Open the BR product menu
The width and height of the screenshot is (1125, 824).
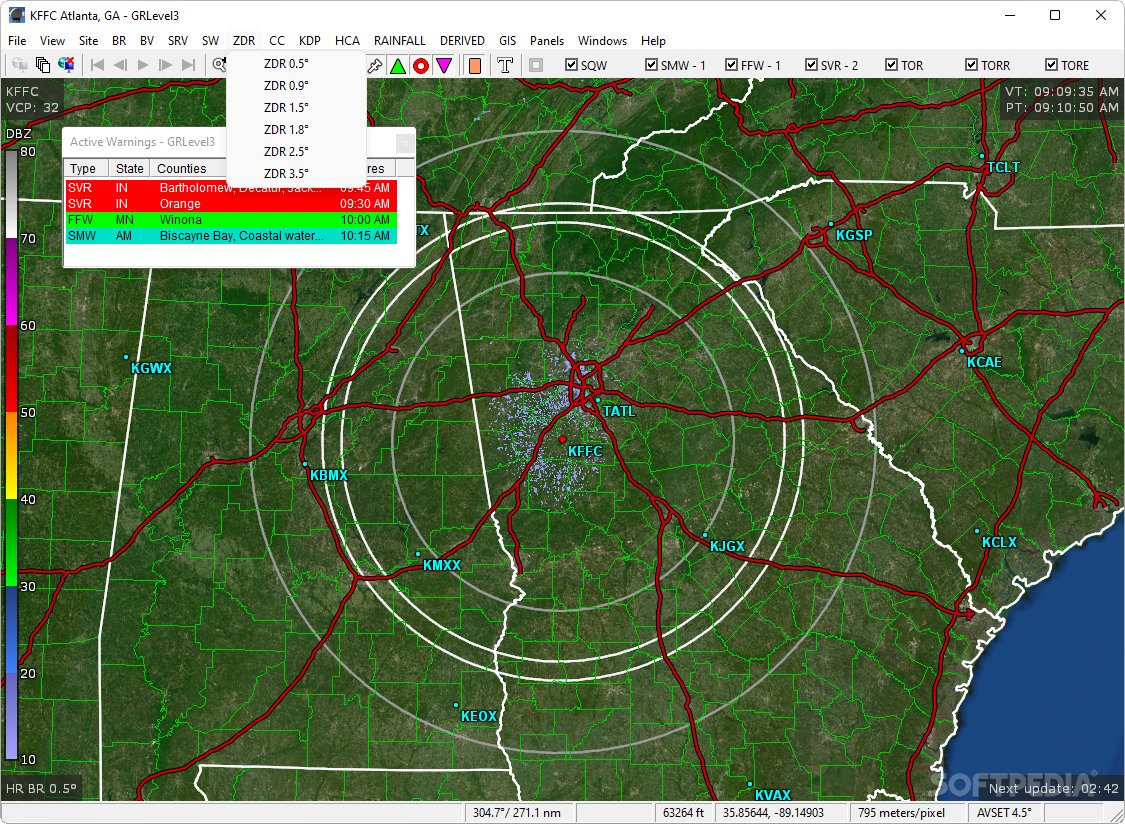coord(119,41)
